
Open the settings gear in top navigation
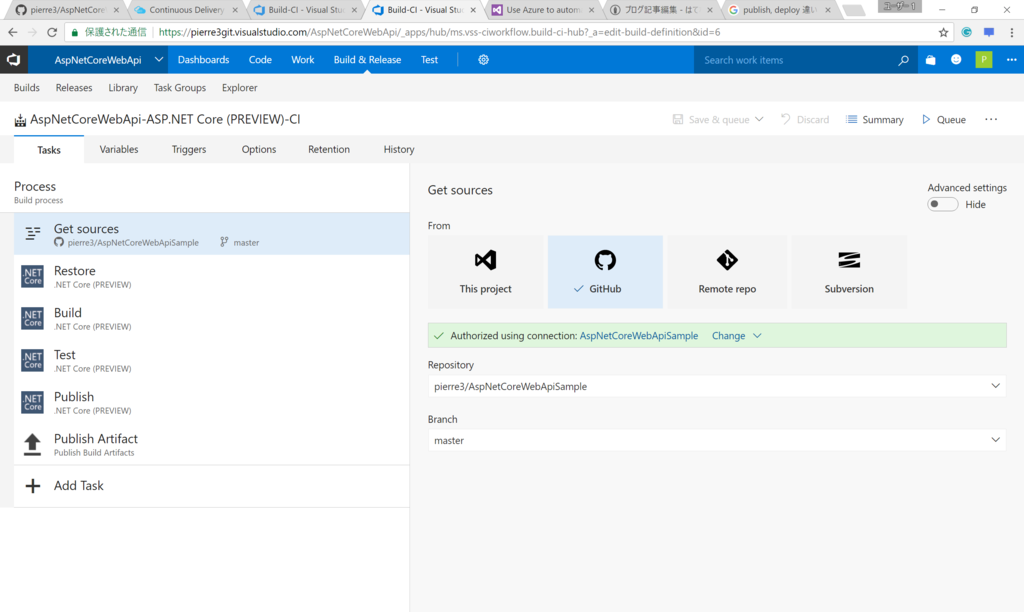click(483, 59)
